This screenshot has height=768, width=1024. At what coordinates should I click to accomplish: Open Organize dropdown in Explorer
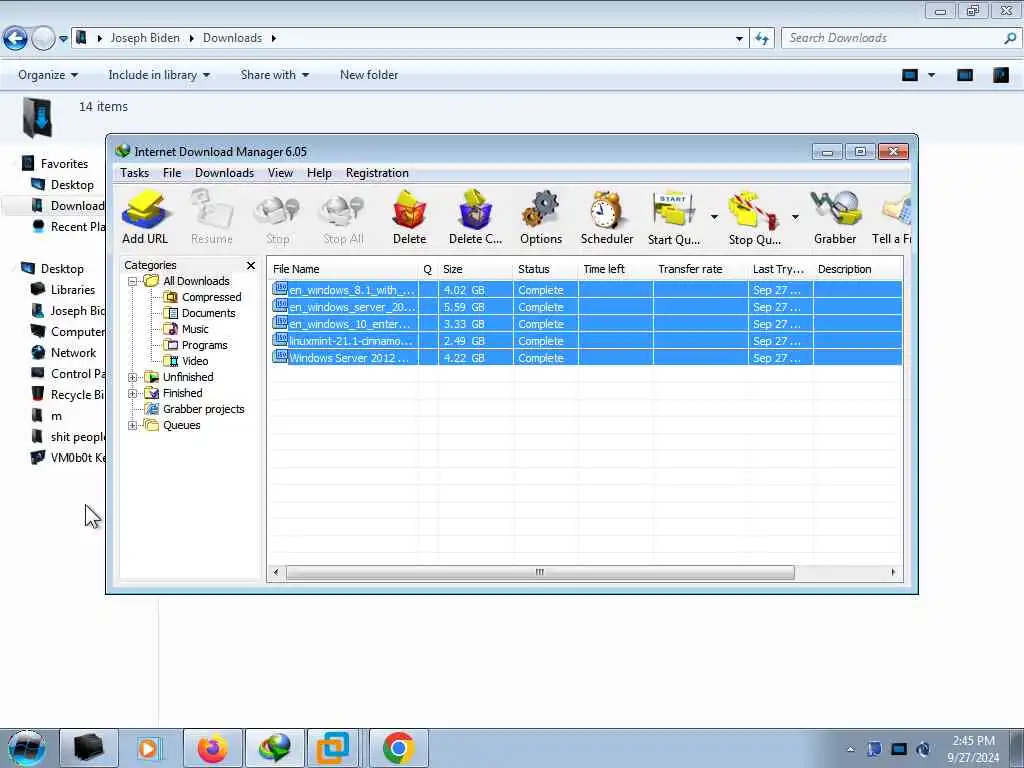[x=48, y=75]
